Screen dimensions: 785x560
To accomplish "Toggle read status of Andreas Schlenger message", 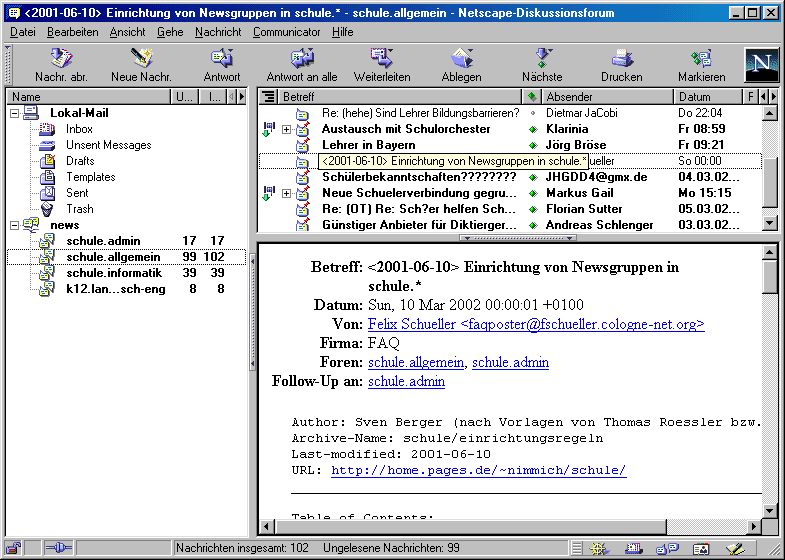I will click(533, 225).
